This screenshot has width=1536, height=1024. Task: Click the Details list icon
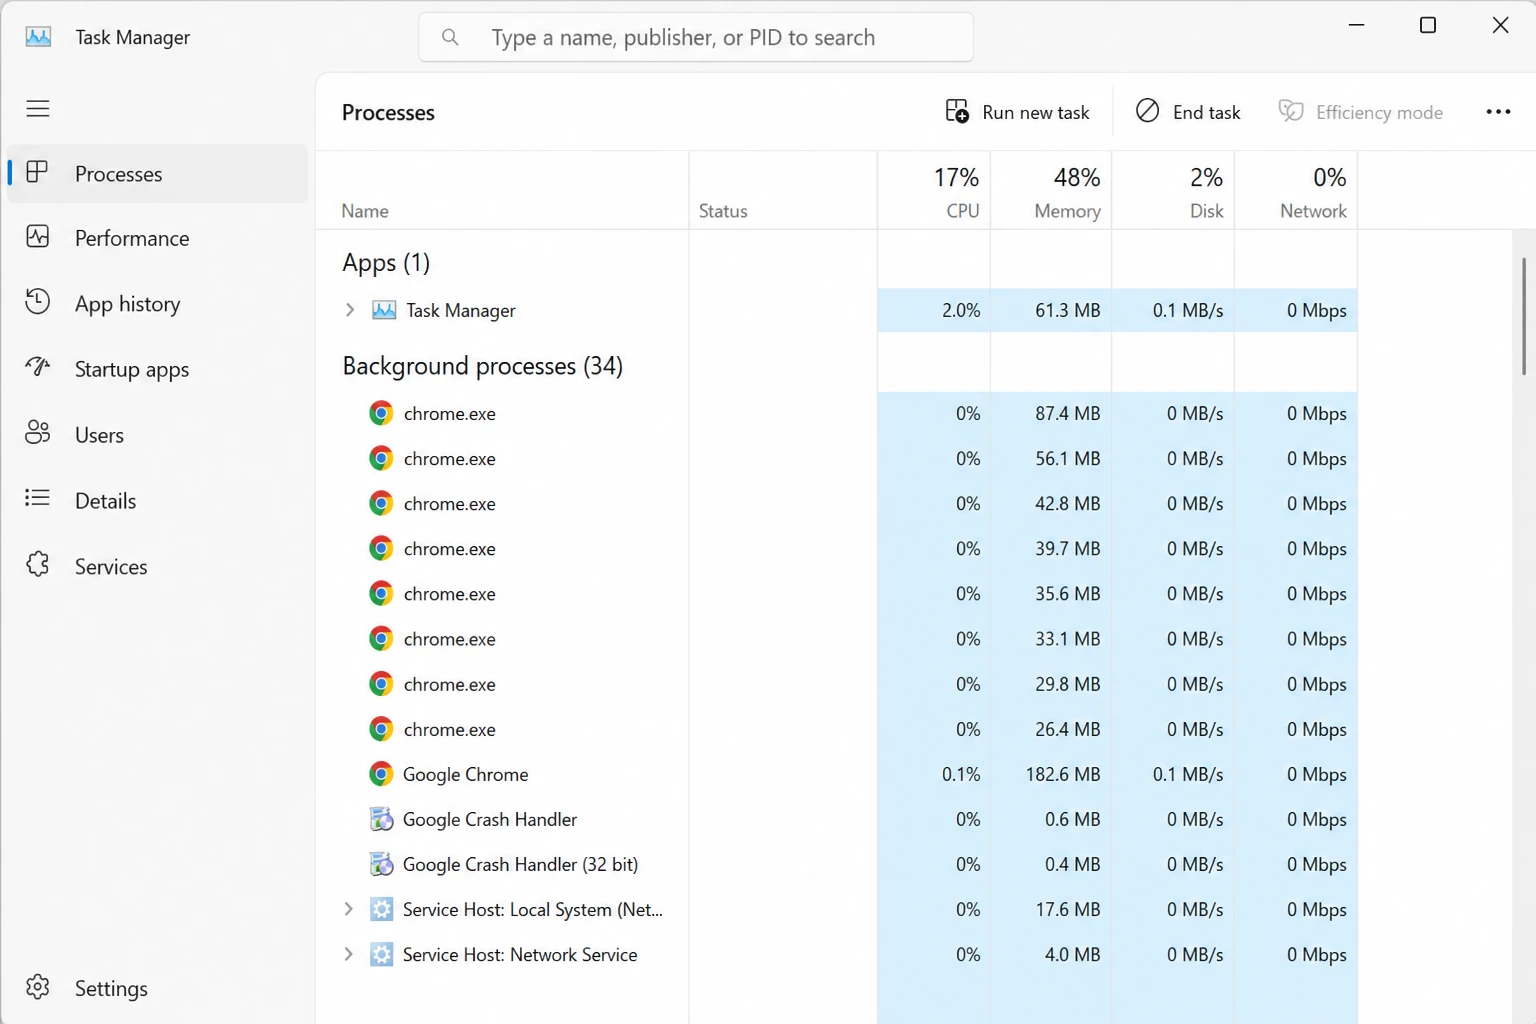click(x=37, y=498)
